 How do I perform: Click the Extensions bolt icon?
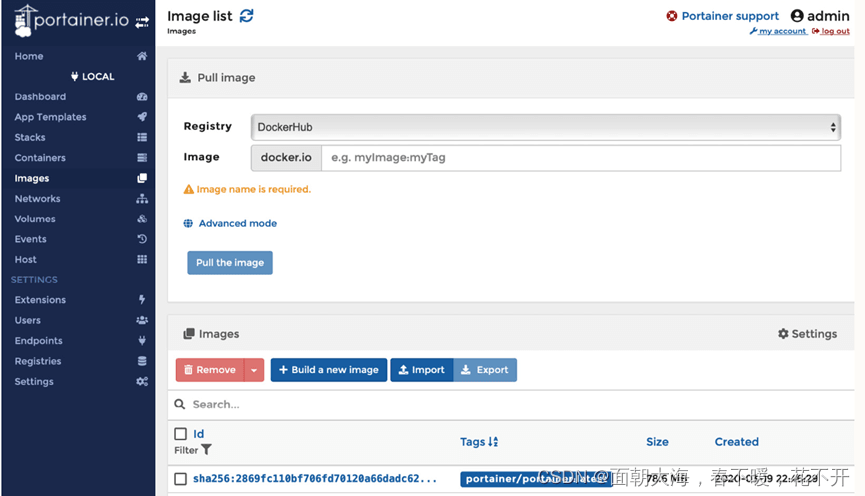[142, 300]
